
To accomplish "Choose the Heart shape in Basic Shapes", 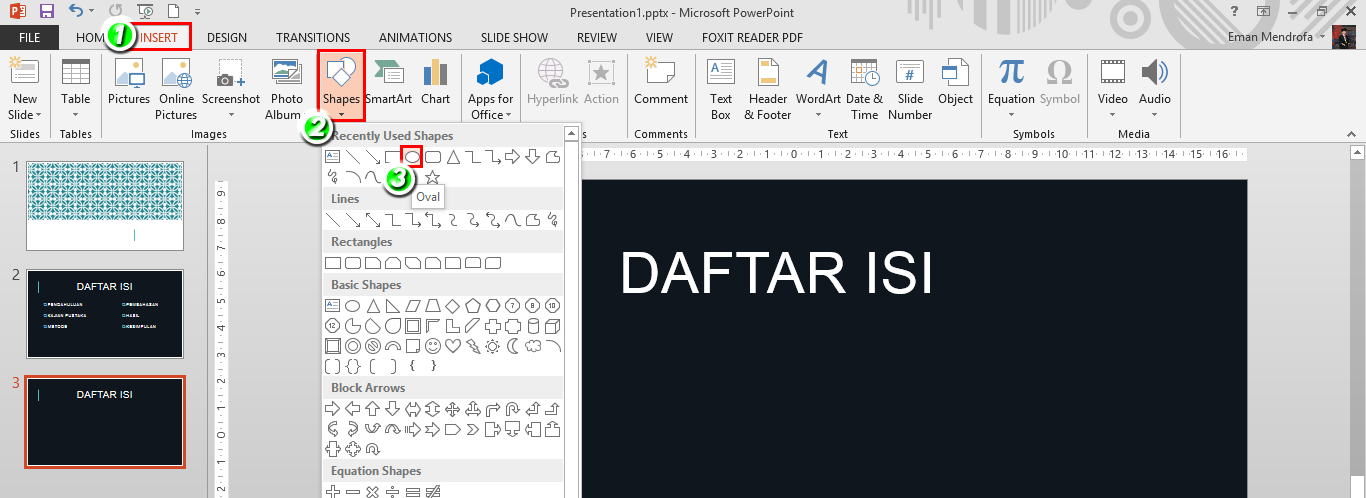I will pyautogui.click(x=453, y=345).
